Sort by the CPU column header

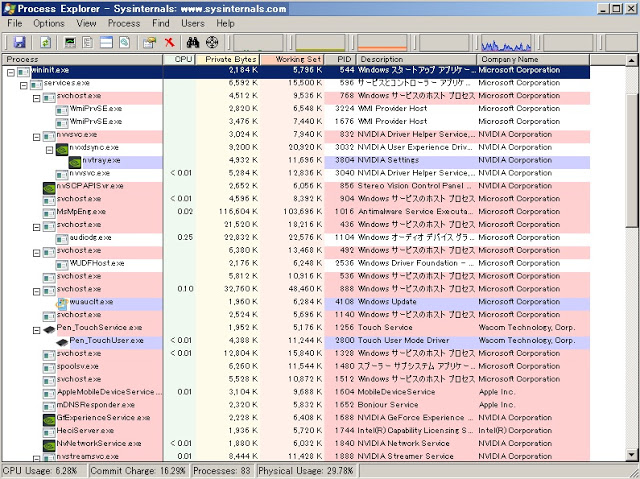click(179, 60)
